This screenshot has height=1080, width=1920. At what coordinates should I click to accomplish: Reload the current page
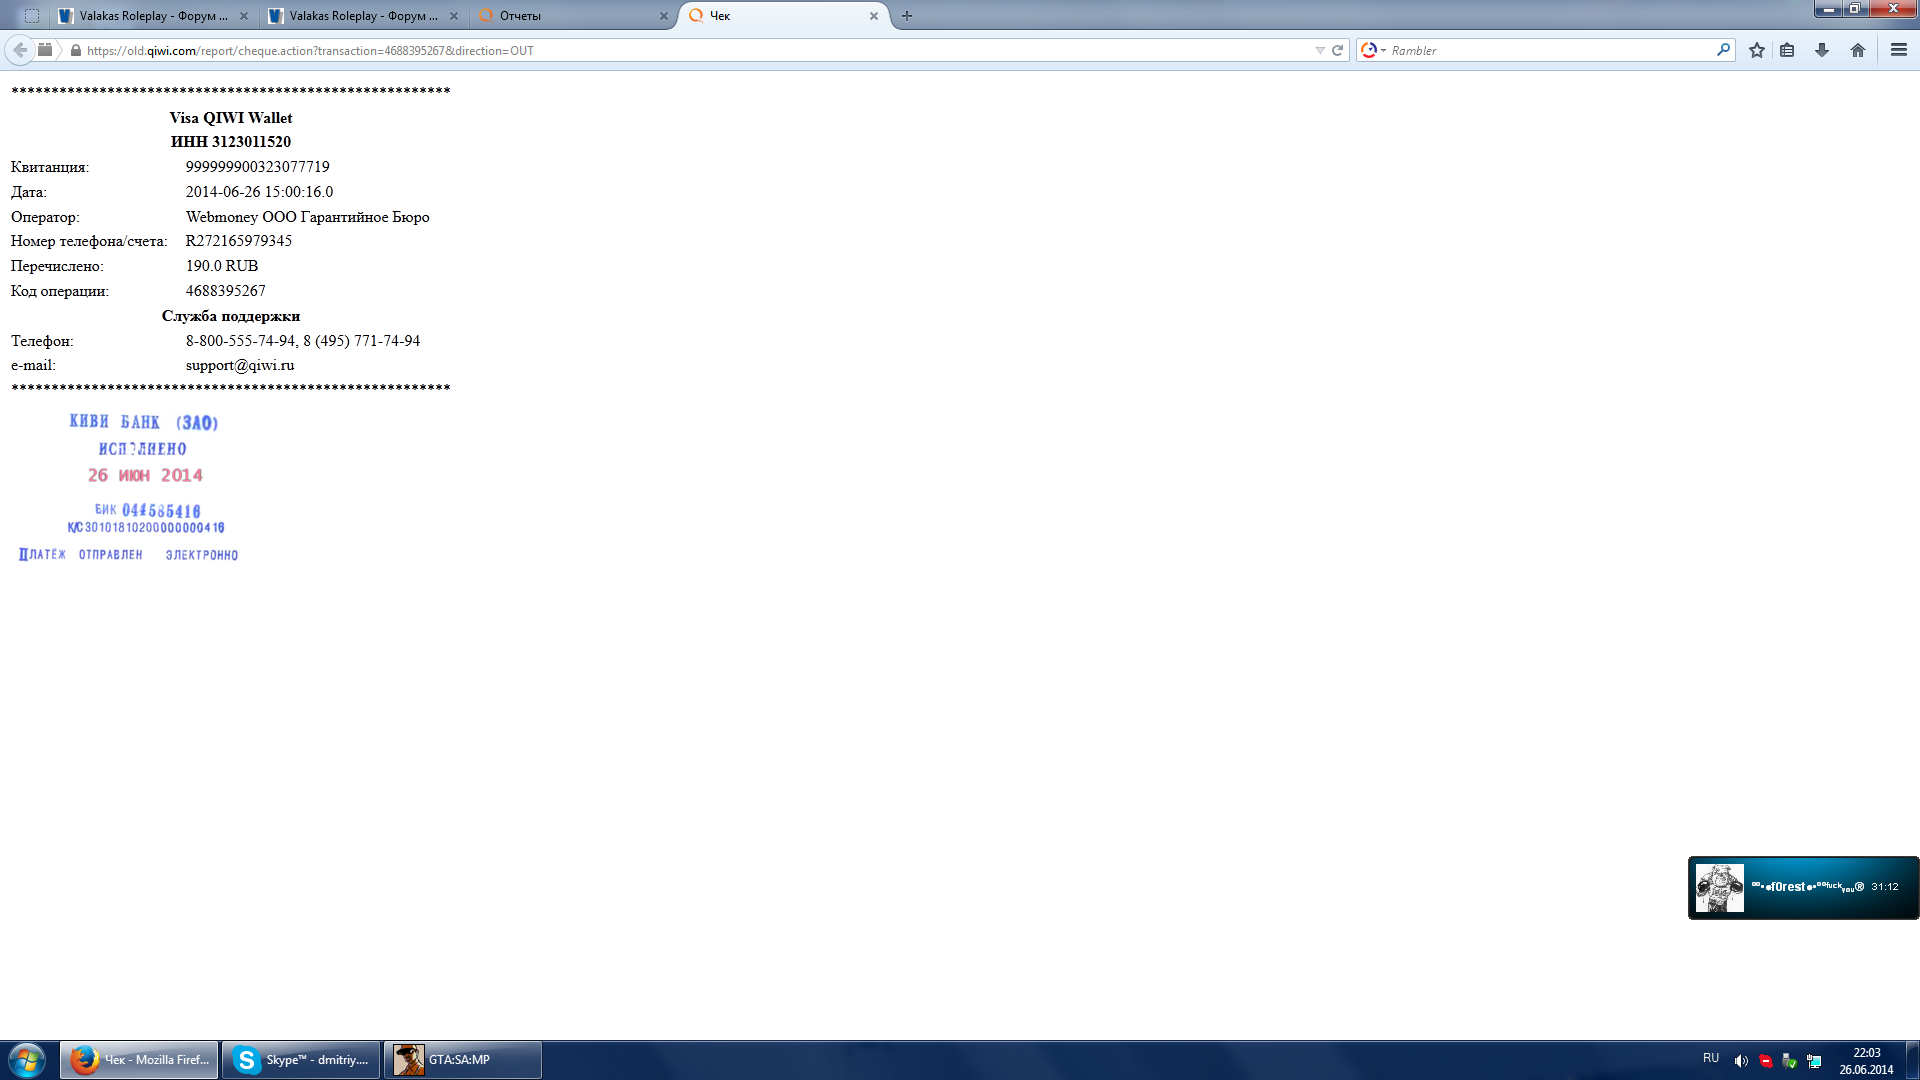1337,50
